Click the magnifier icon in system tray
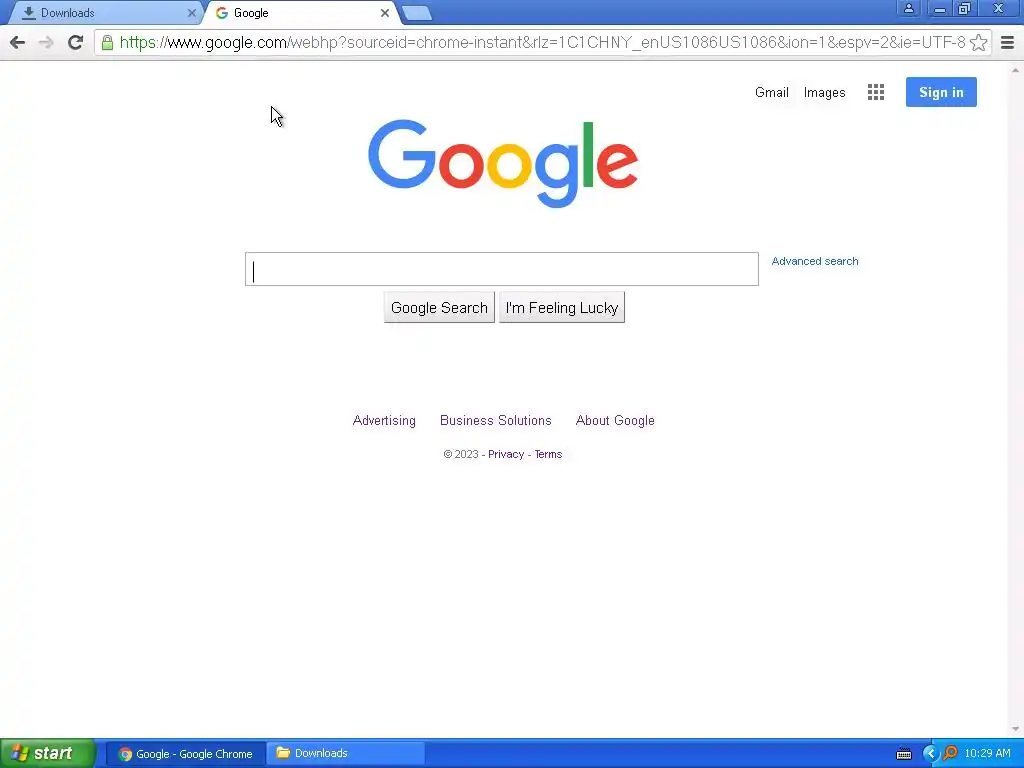1024x768 pixels. (950, 753)
